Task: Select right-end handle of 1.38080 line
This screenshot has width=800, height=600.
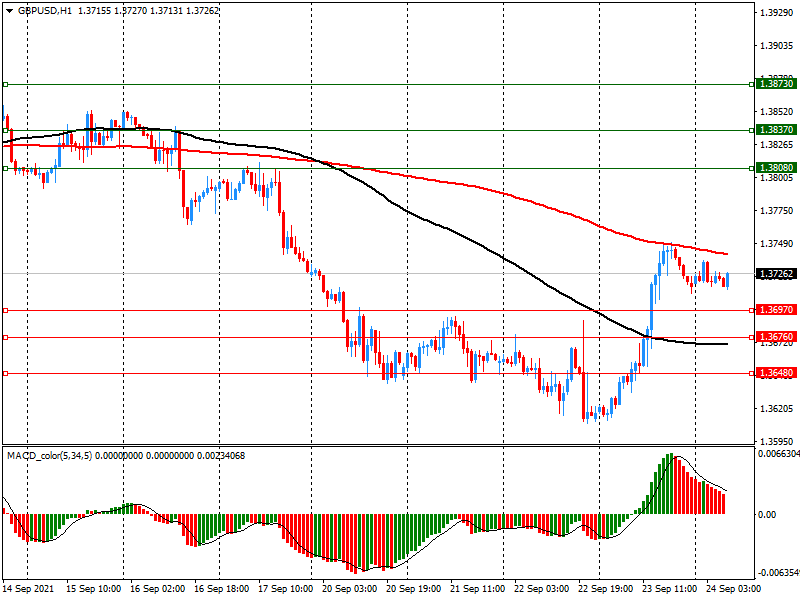Action: tap(752, 168)
